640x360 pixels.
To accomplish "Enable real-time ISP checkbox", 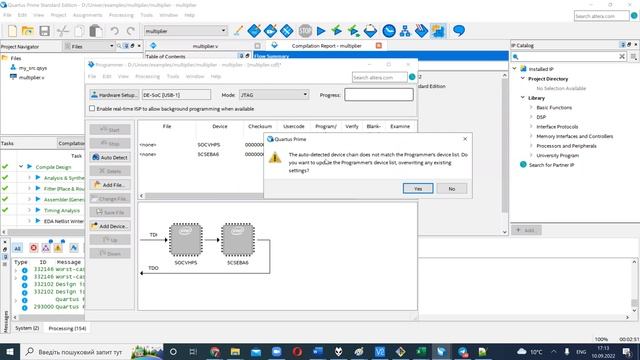I will point(92,109).
